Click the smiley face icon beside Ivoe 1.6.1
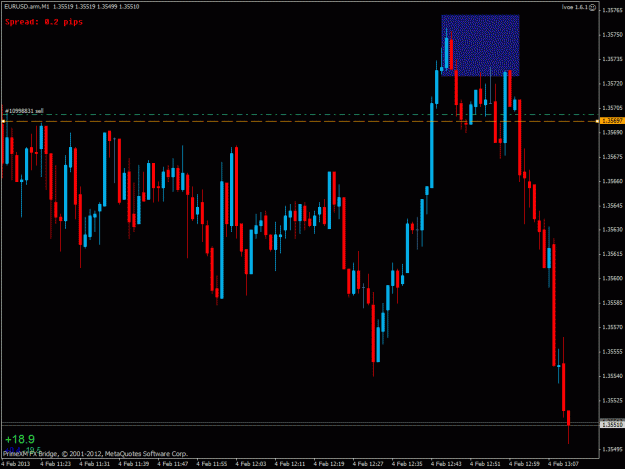Screen dimensions: 625x469 coord(592,8)
